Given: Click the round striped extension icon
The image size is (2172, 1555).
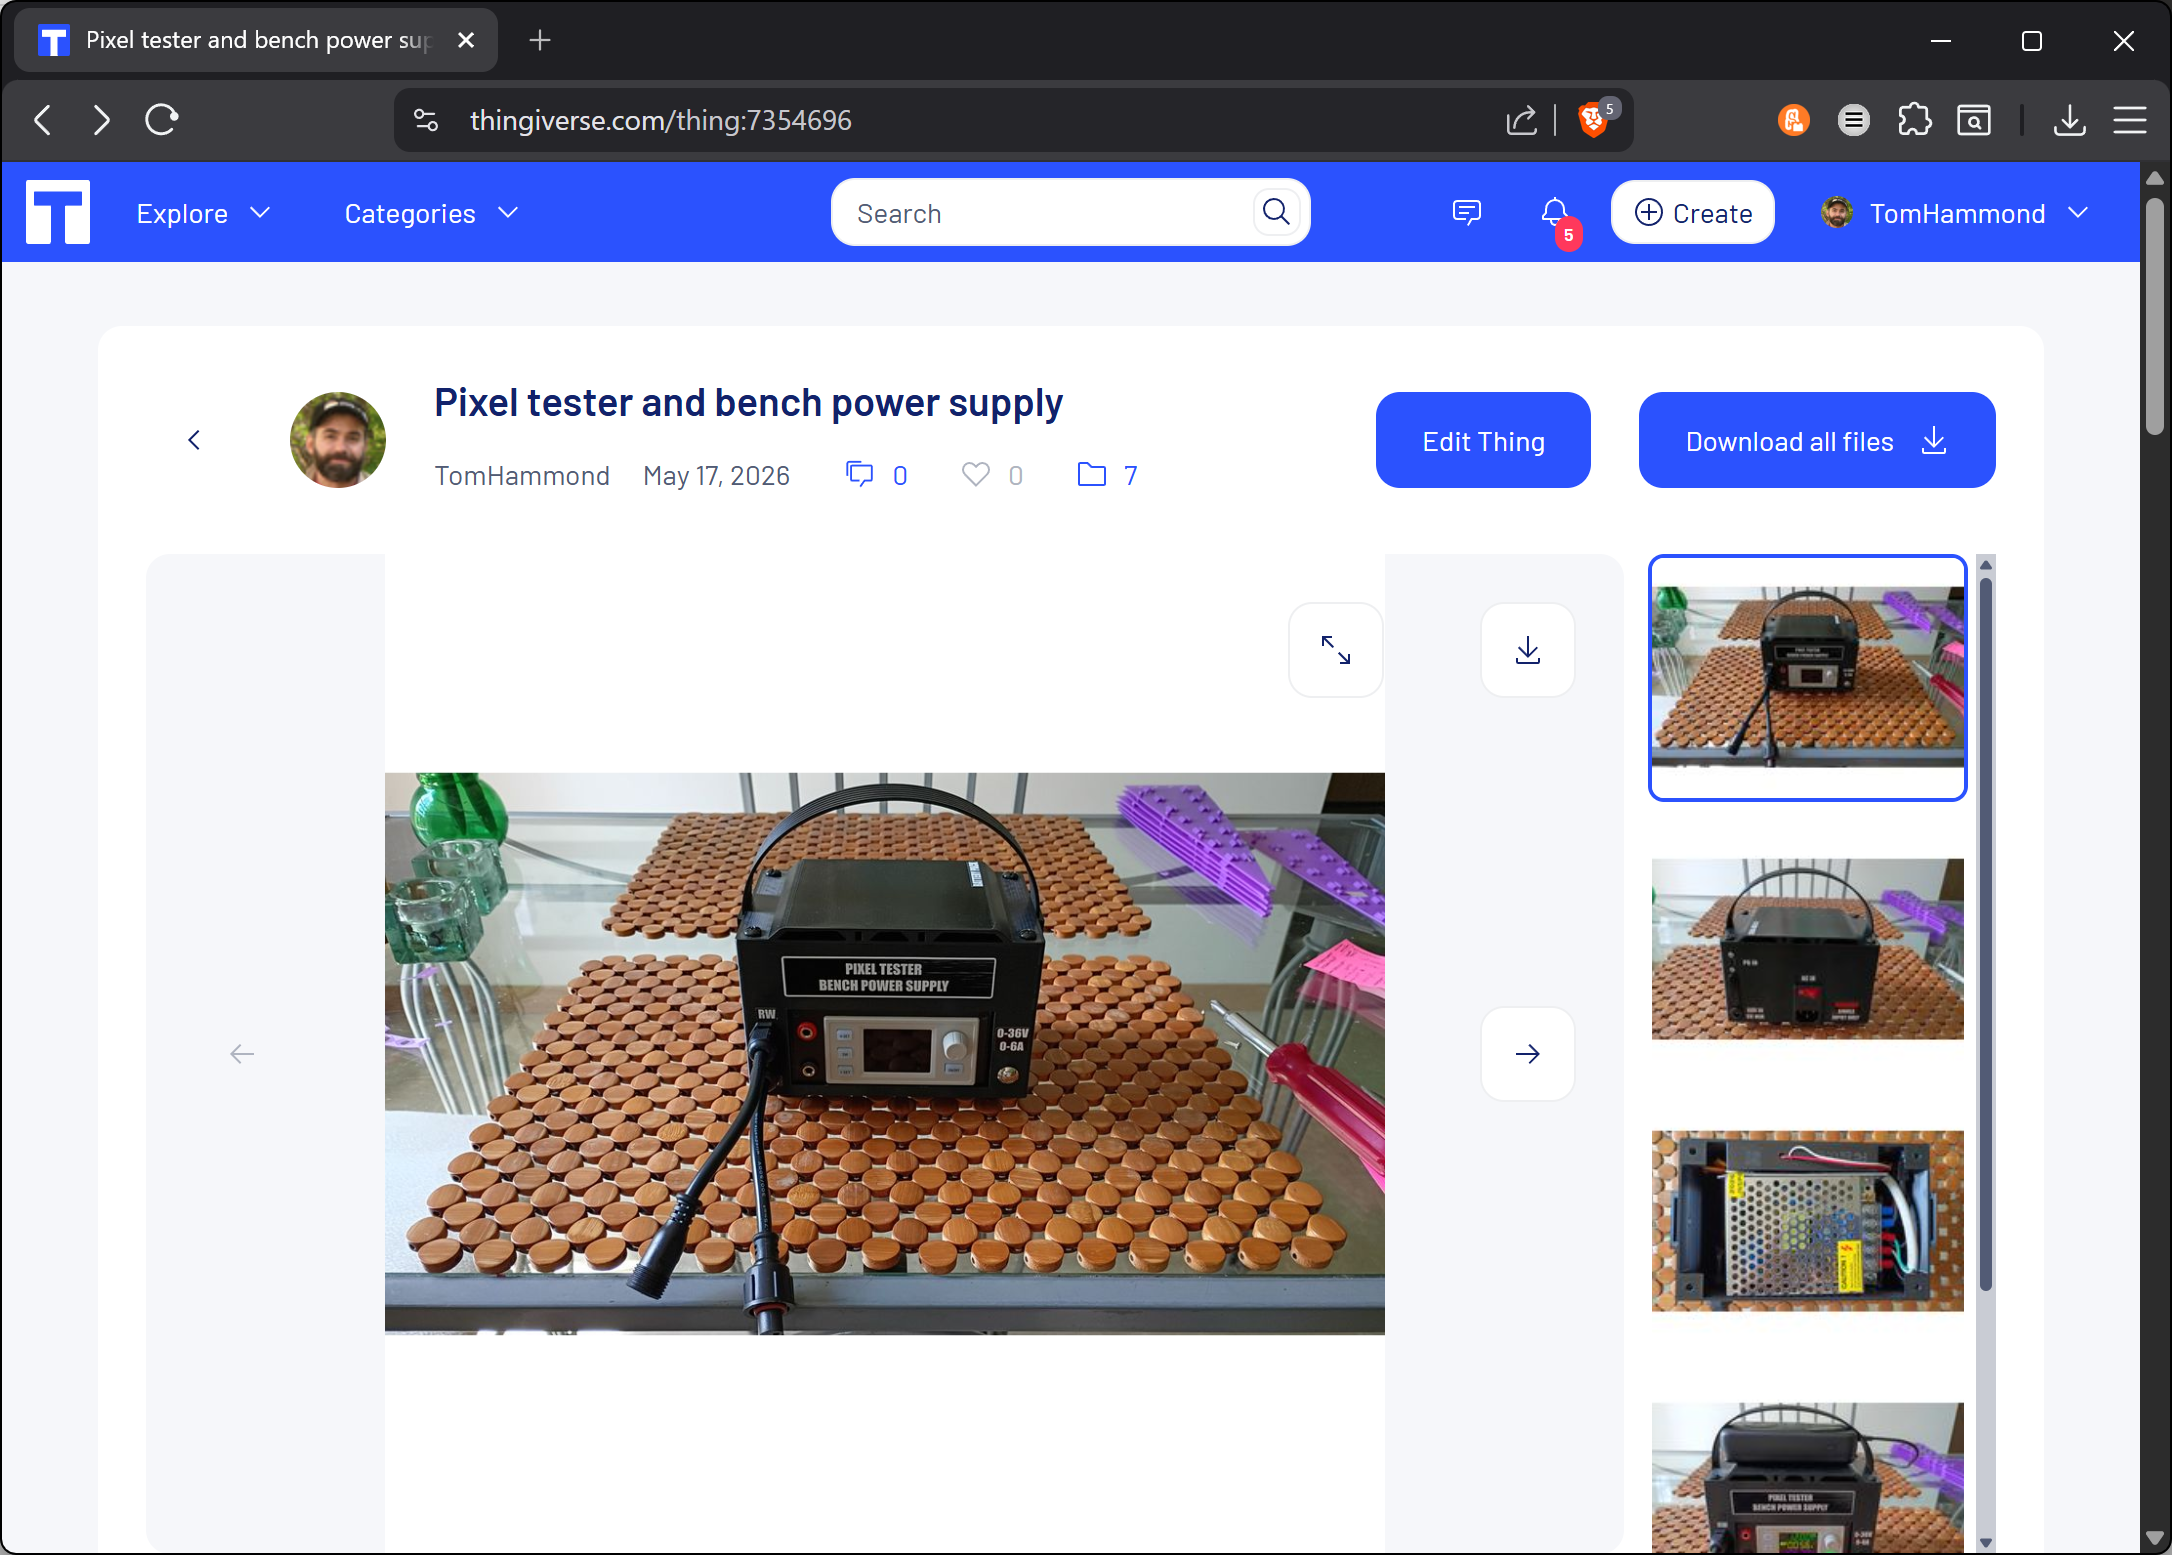Looking at the screenshot, I should [1854, 120].
